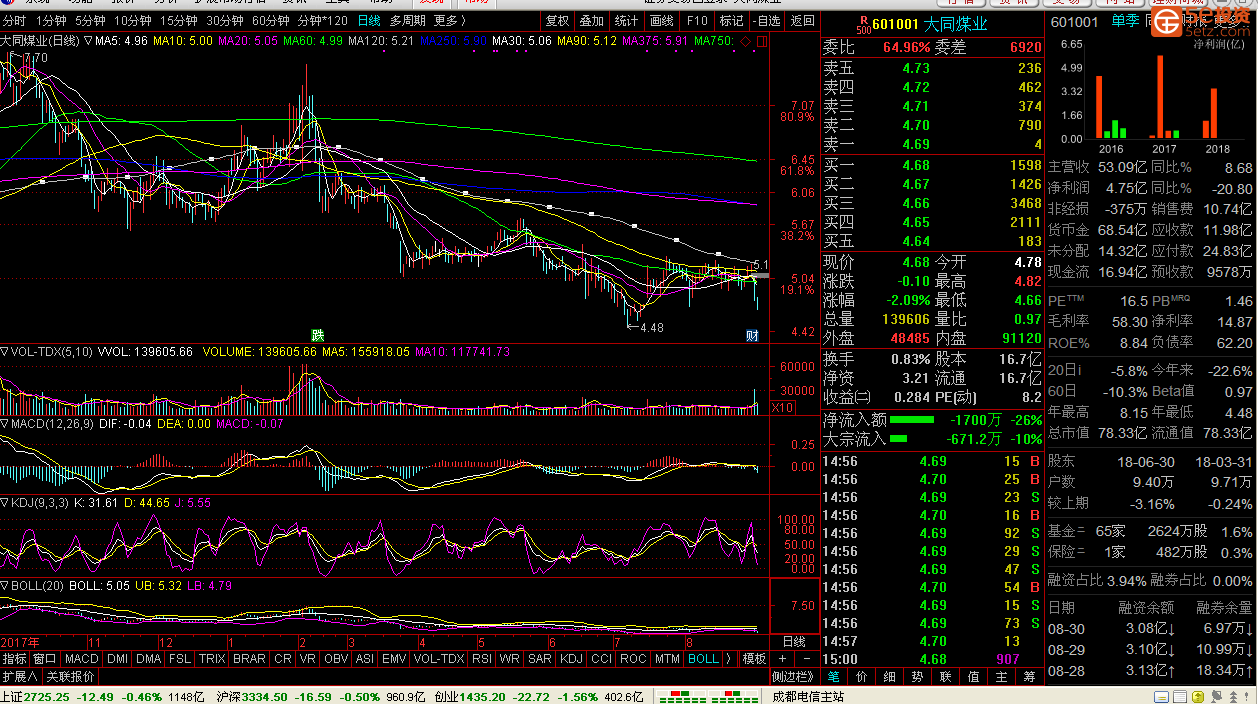The height and width of the screenshot is (704, 1258).
Task: Zoom in with the + button beside 模板
Action: coord(782,659)
